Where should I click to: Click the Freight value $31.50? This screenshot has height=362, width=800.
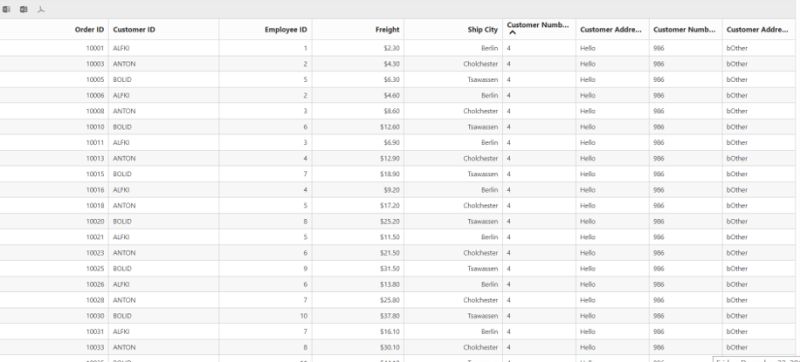pyautogui.click(x=390, y=269)
